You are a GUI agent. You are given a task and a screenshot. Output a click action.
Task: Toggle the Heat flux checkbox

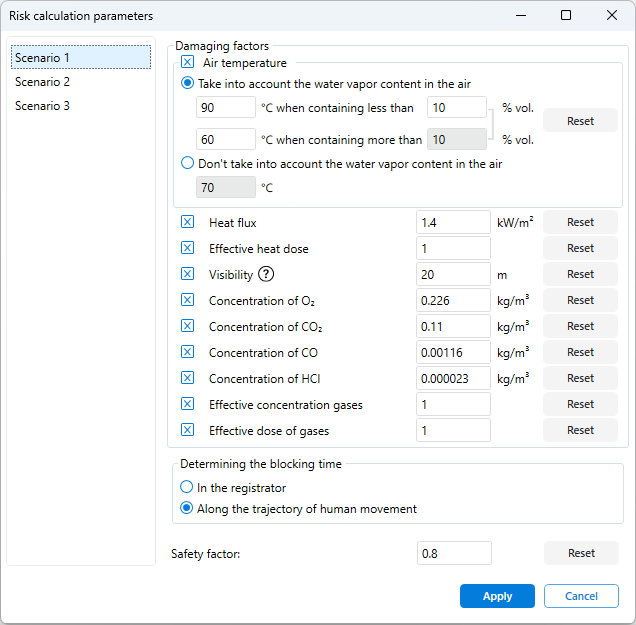point(188,222)
